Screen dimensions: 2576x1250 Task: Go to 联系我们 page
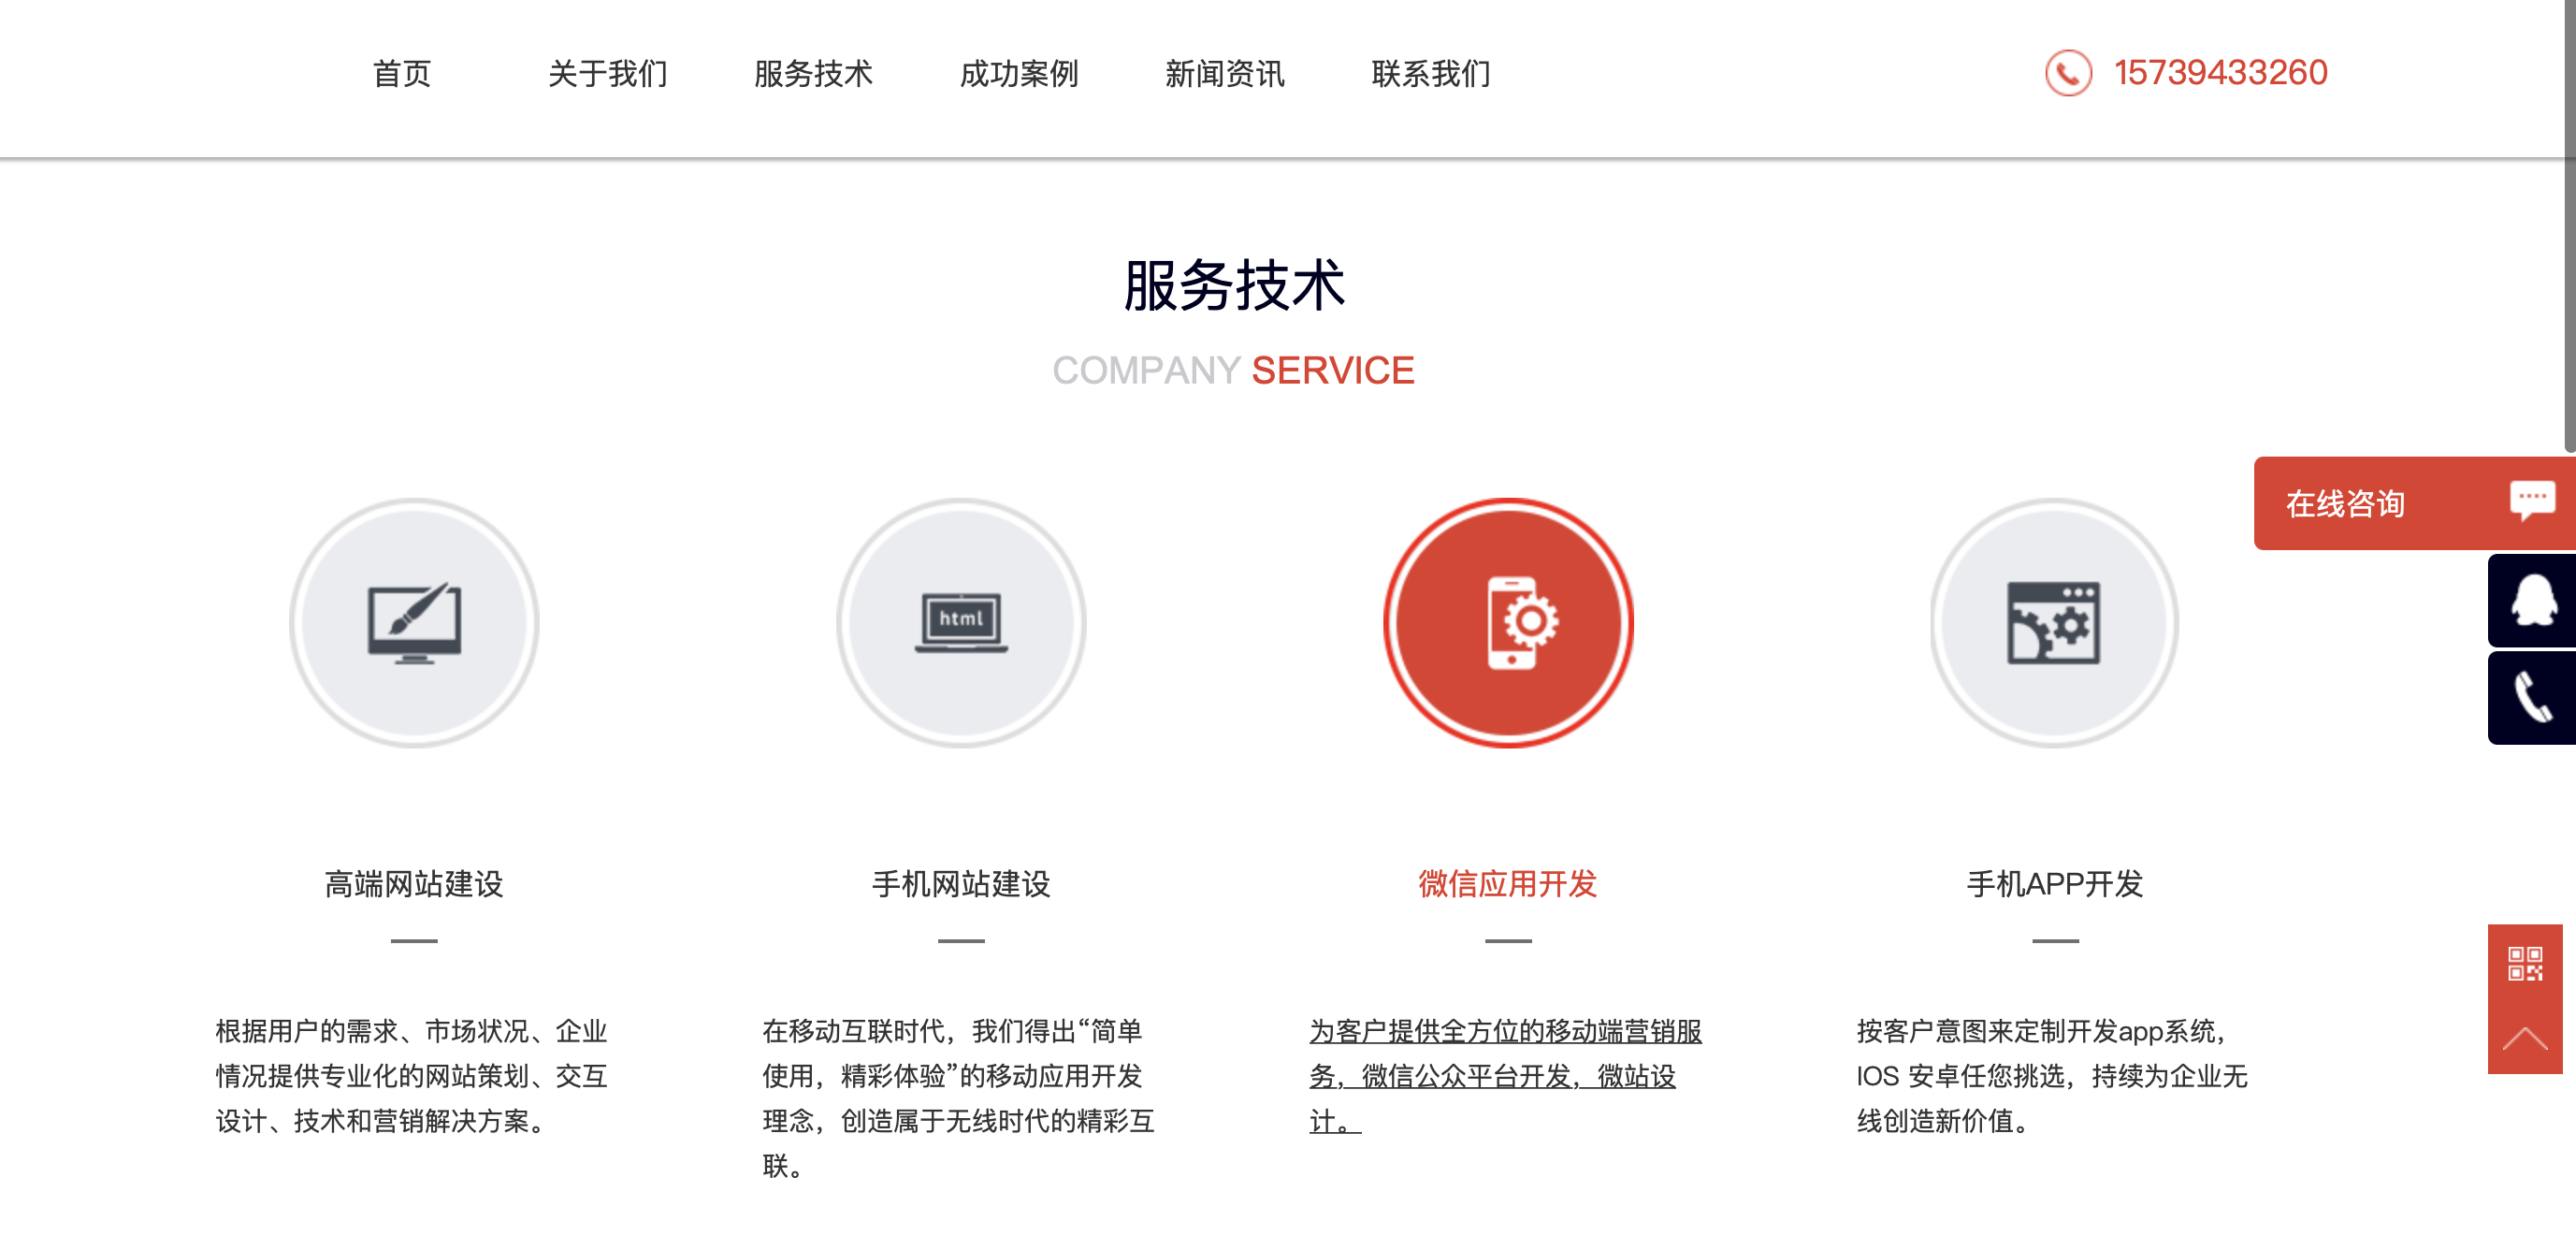(1431, 73)
